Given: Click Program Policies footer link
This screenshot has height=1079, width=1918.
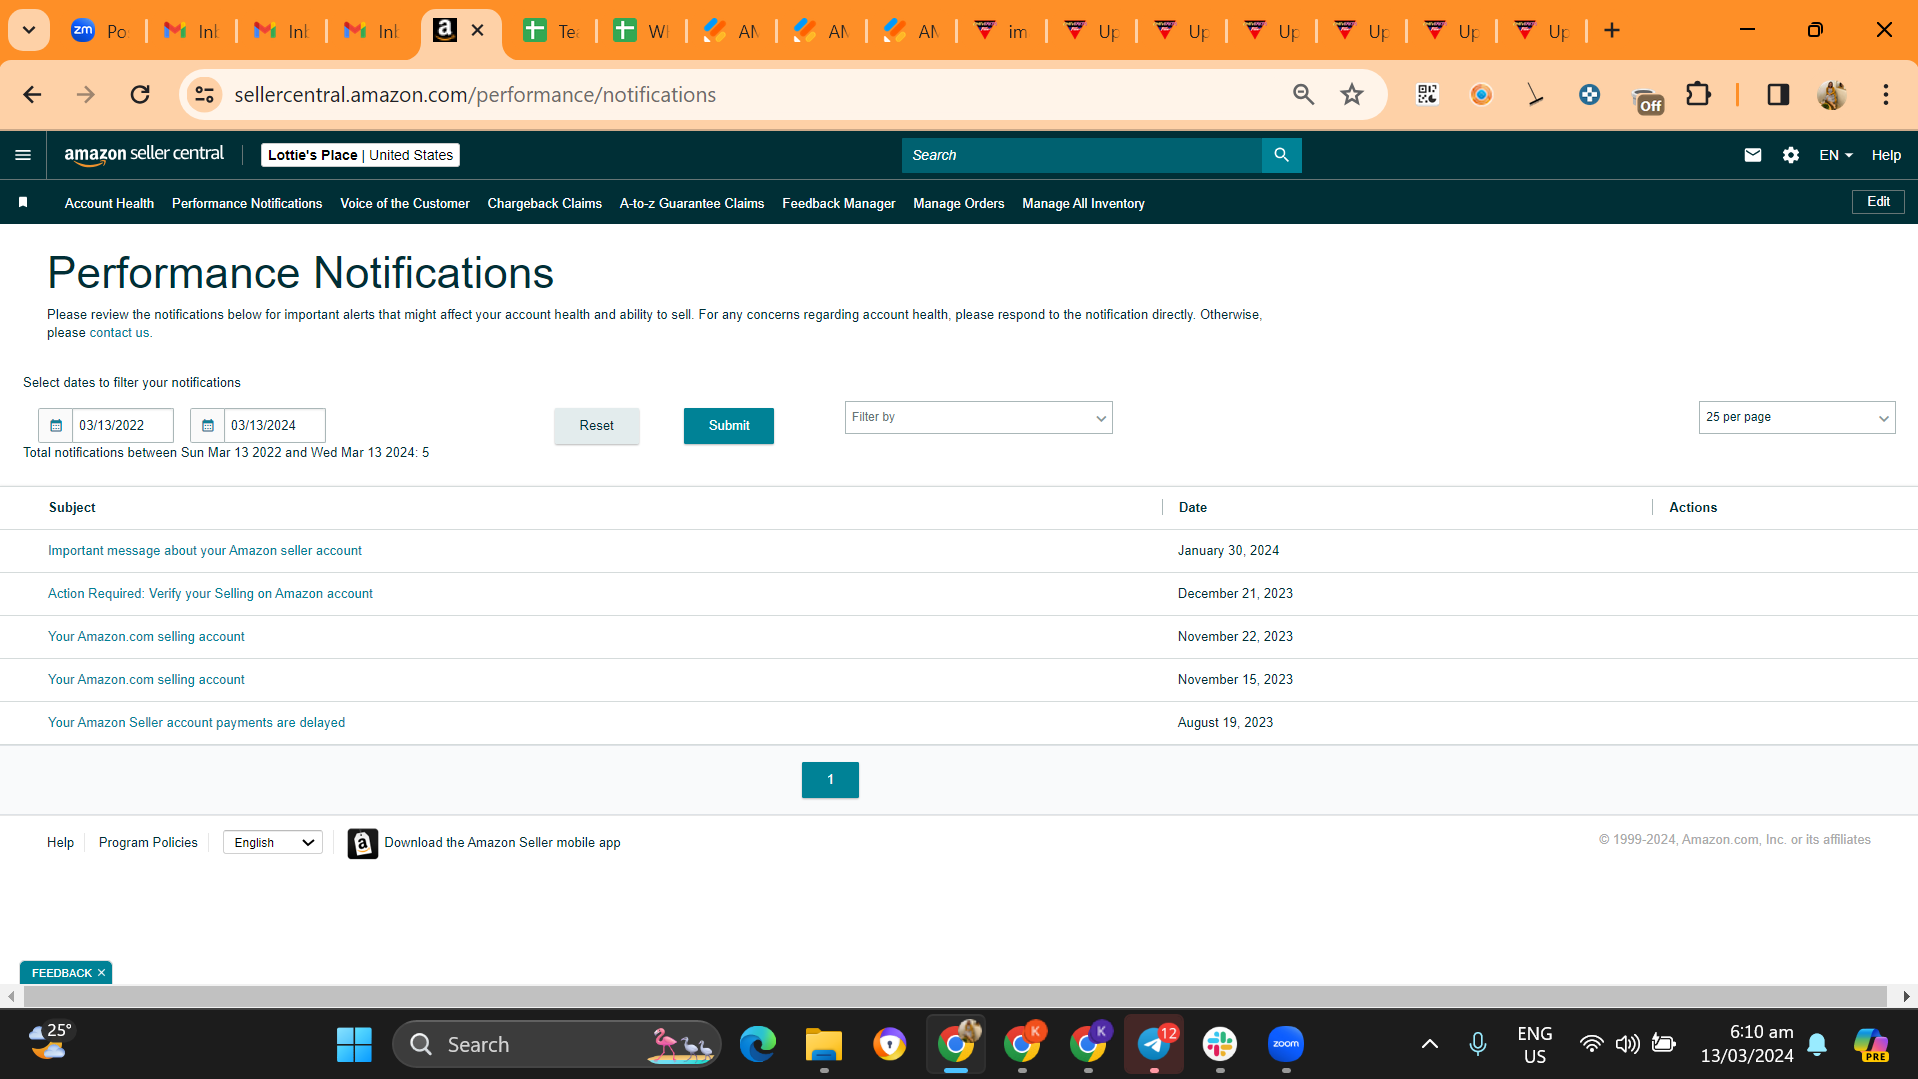Looking at the screenshot, I should click(148, 843).
